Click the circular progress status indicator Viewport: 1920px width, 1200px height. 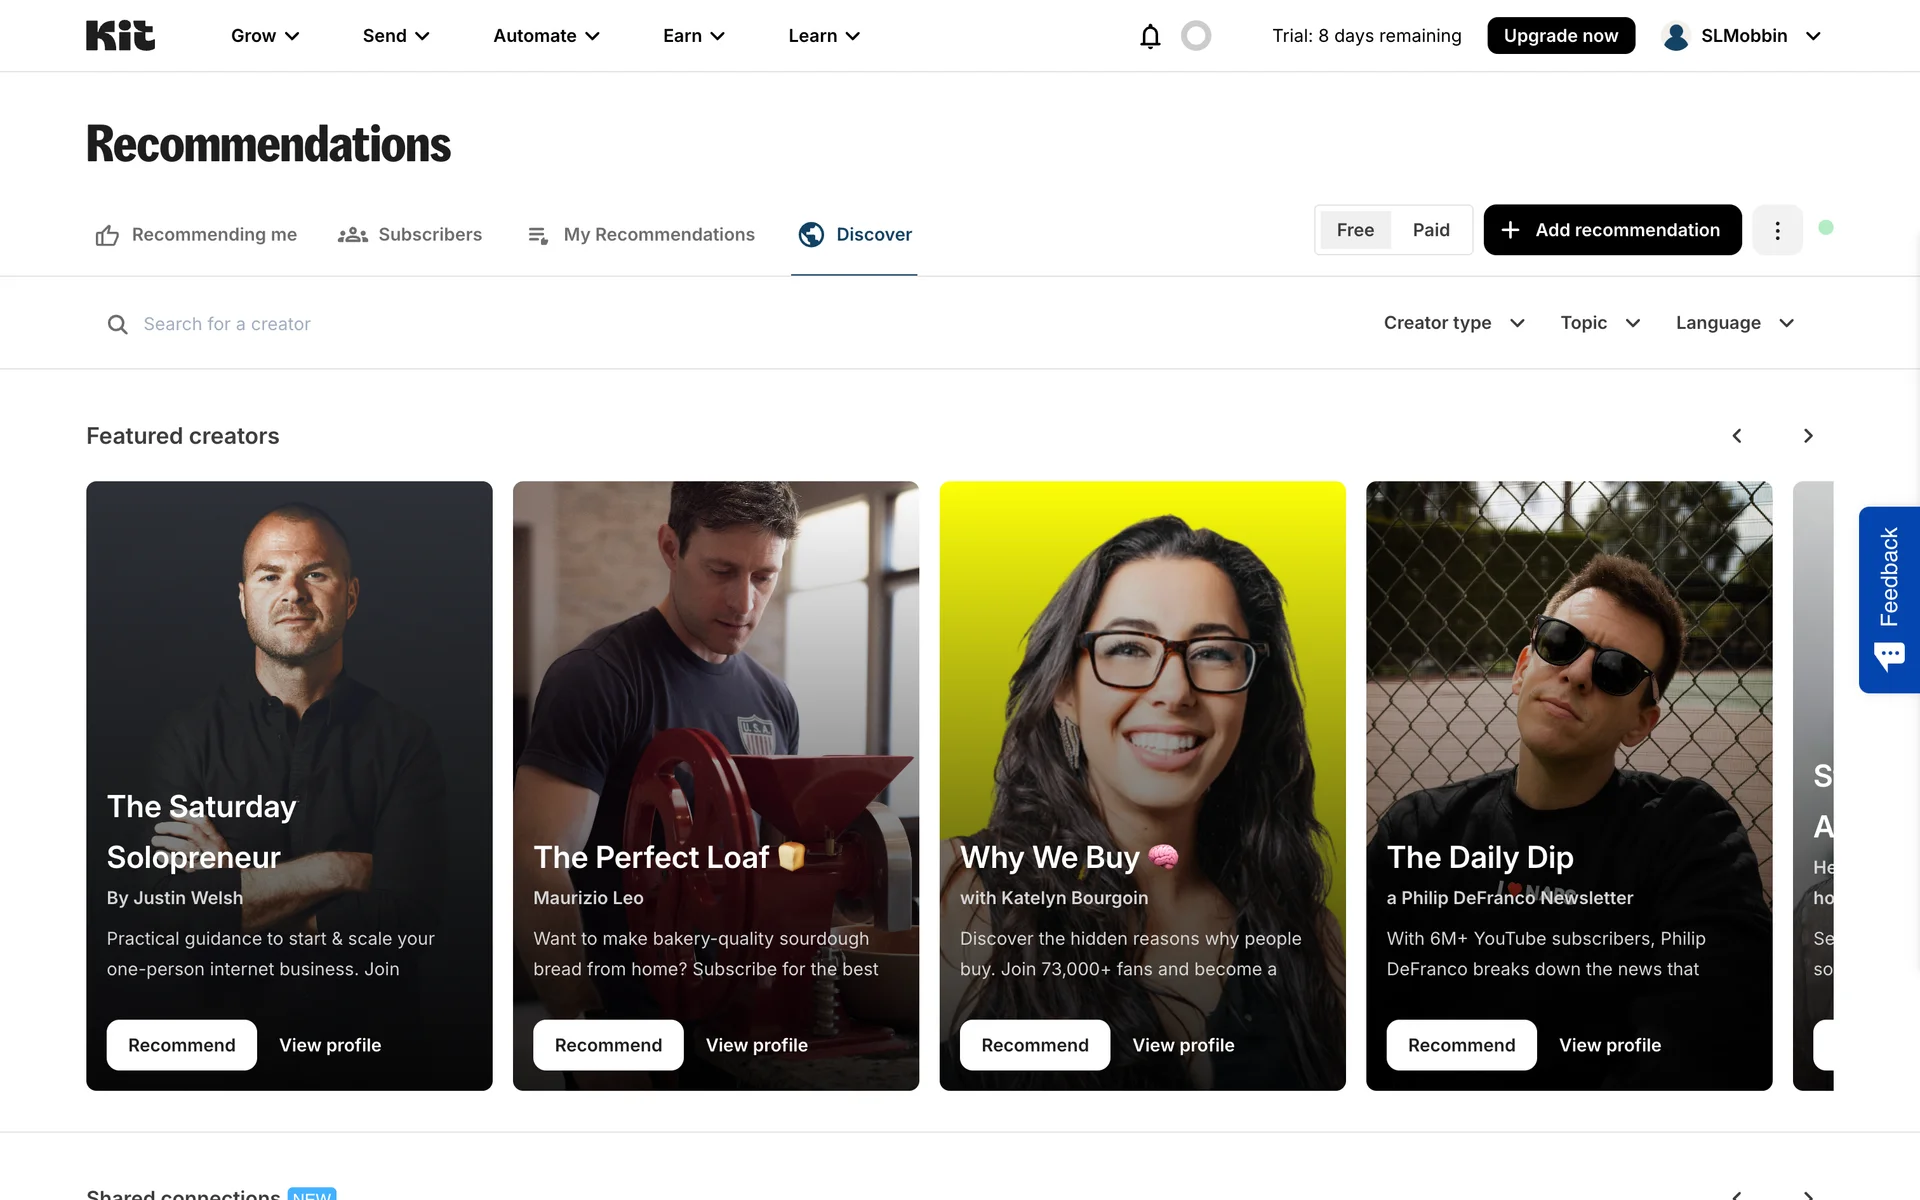click(x=1196, y=36)
